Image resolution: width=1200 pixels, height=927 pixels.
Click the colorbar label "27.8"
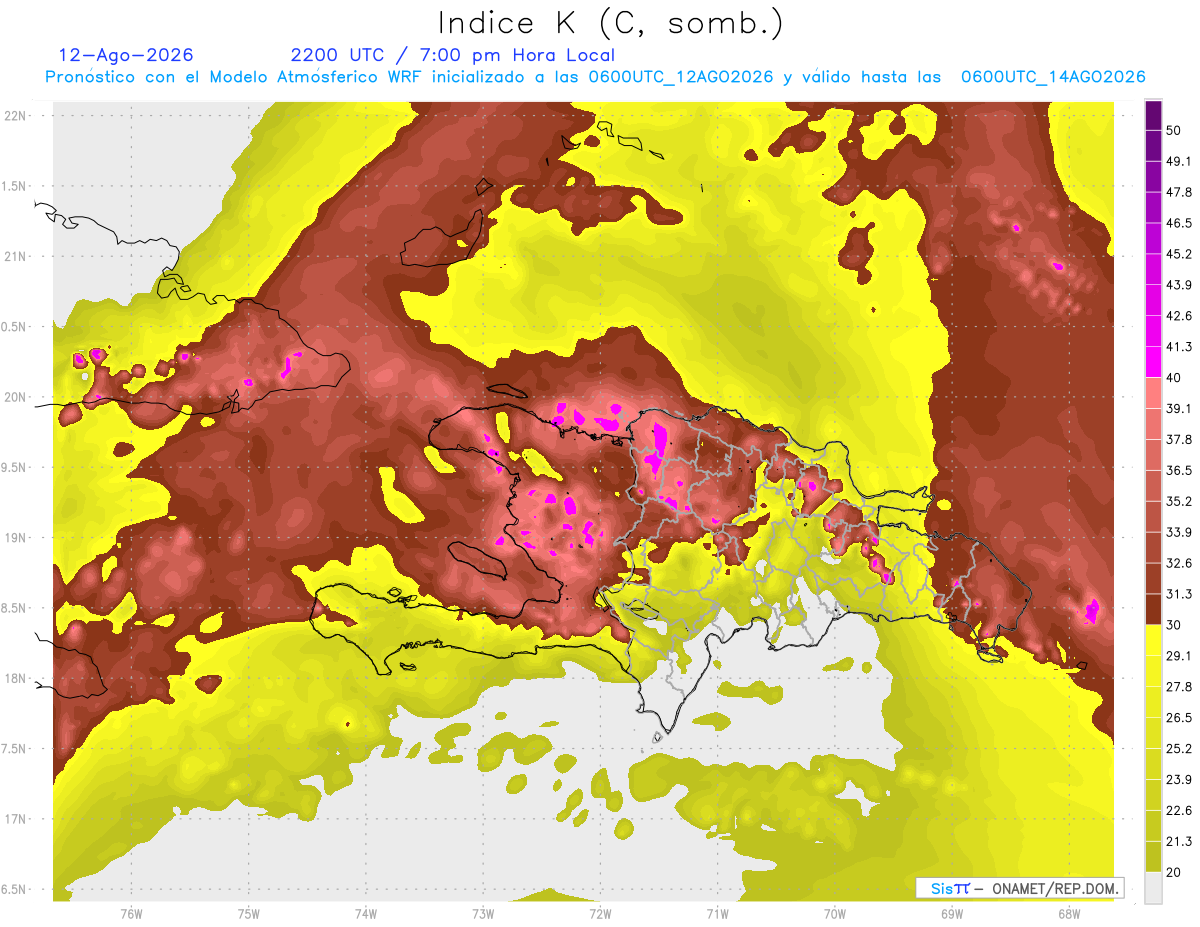point(1179,687)
